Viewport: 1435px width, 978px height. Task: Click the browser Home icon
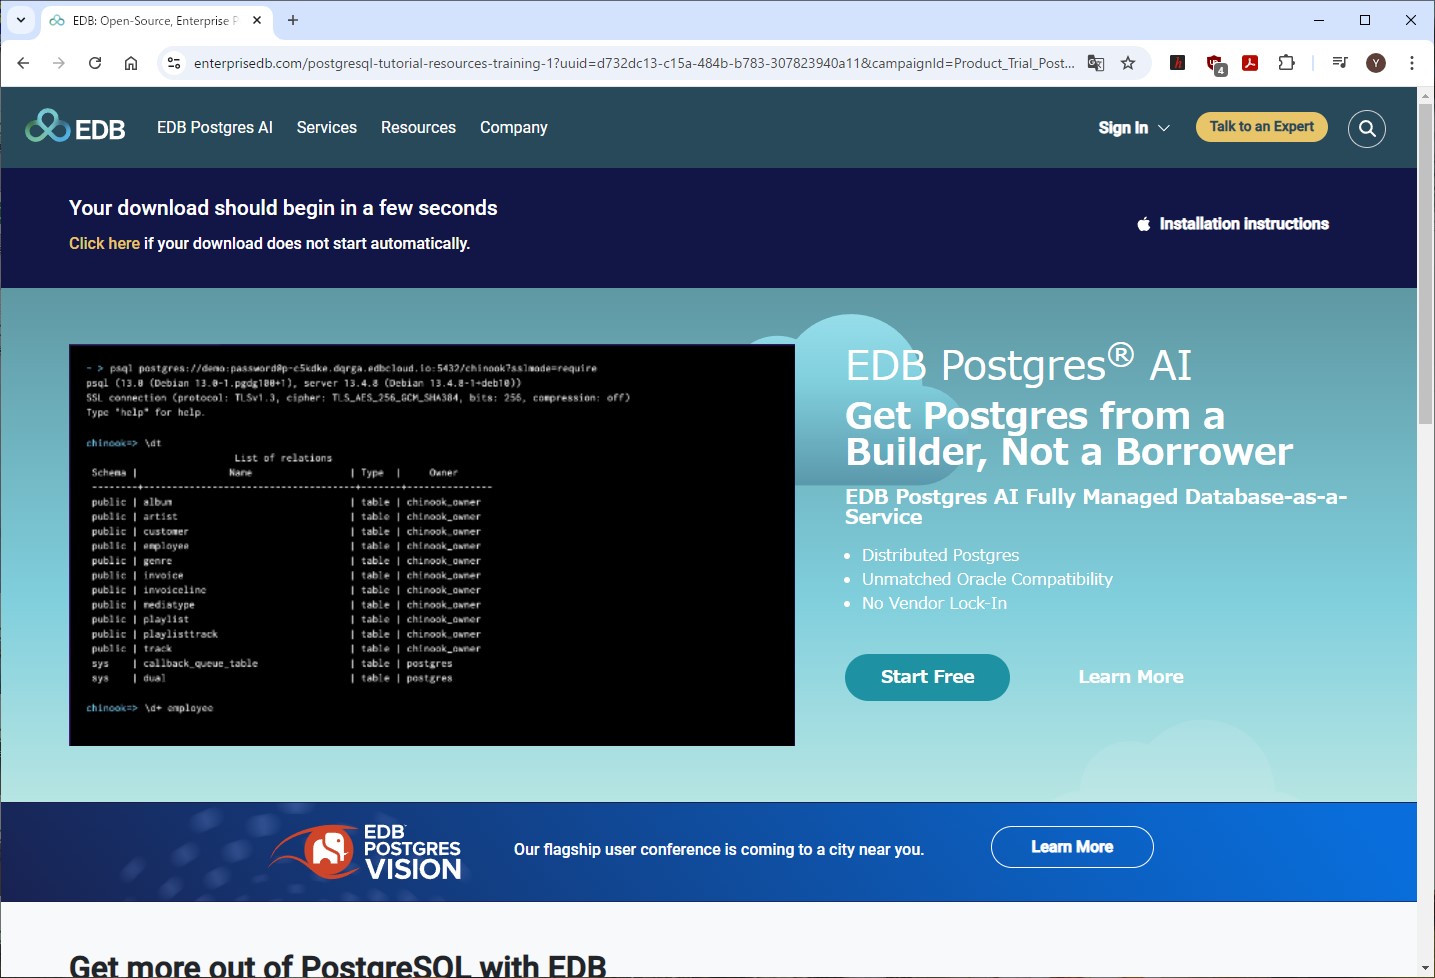[131, 62]
